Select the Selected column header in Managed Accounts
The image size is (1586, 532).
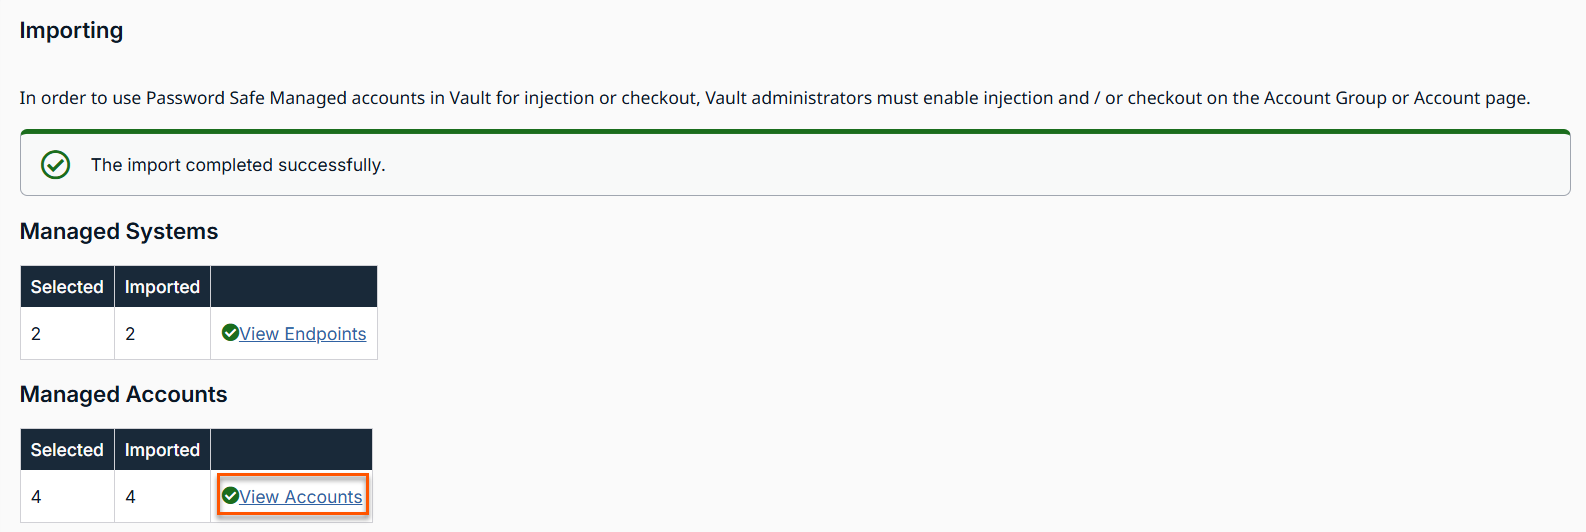[67, 450]
